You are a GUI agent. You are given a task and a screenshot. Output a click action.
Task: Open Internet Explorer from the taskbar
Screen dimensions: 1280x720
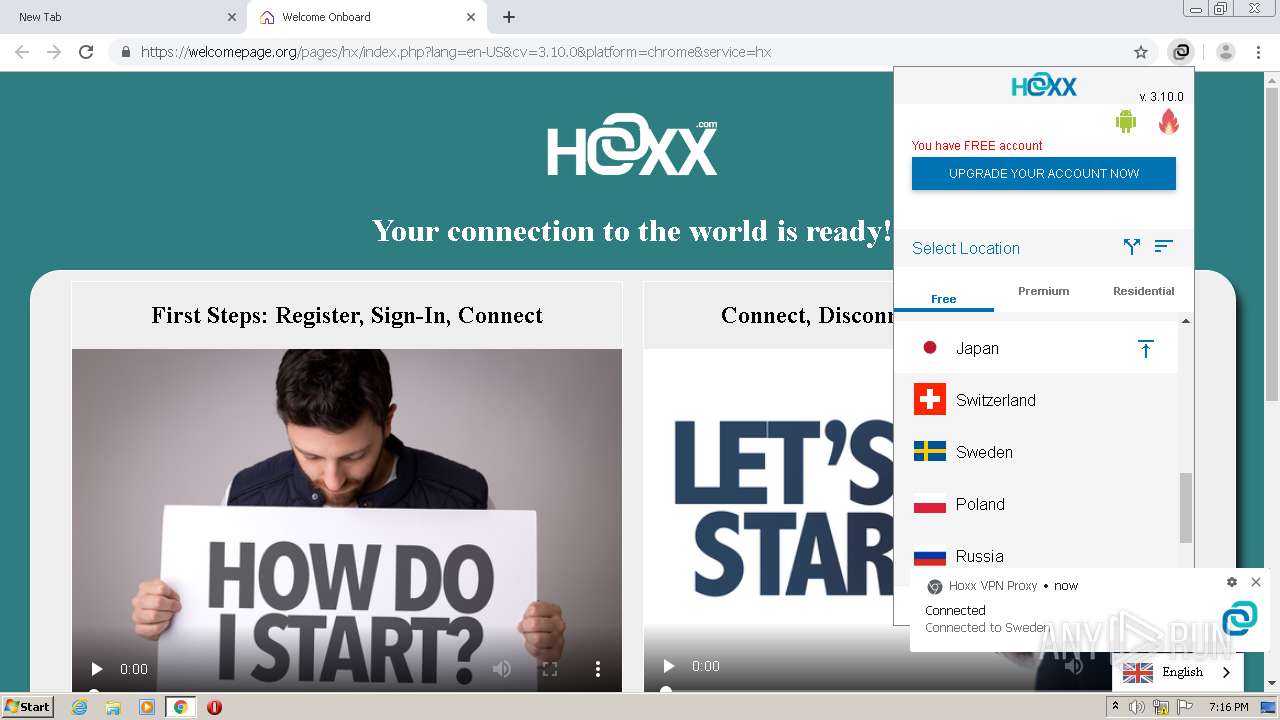pyautogui.click(x=80, y=707)
